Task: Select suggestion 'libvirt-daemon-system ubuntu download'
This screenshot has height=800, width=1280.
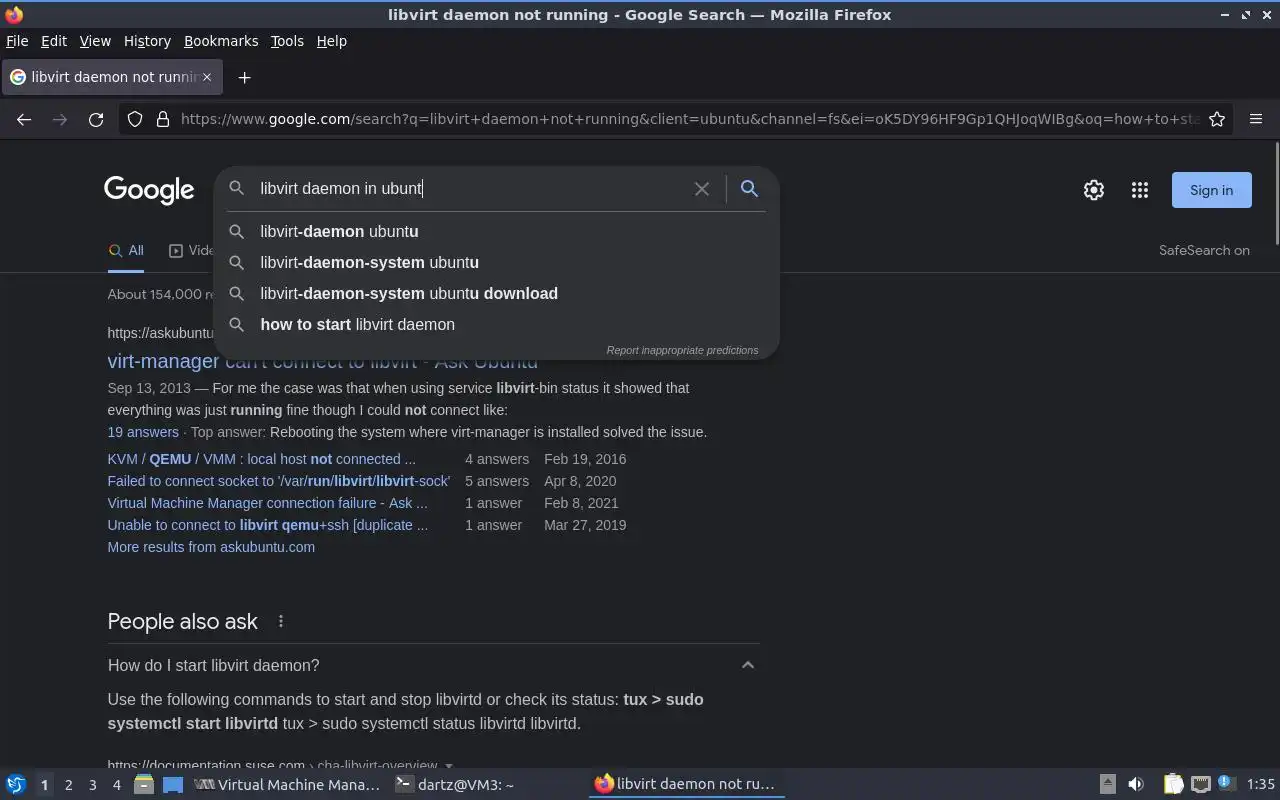Action: (496, 293)
